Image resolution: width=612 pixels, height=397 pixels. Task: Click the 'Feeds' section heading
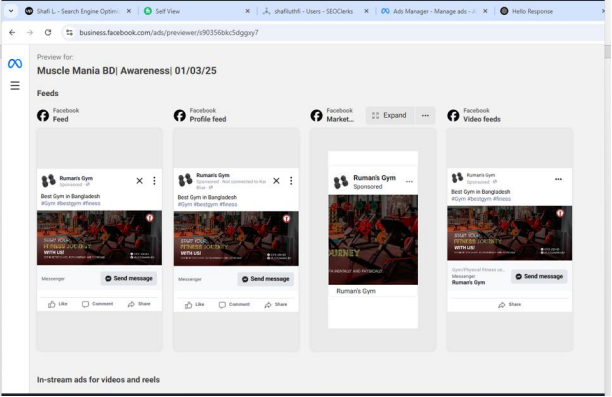coord(48,93)
